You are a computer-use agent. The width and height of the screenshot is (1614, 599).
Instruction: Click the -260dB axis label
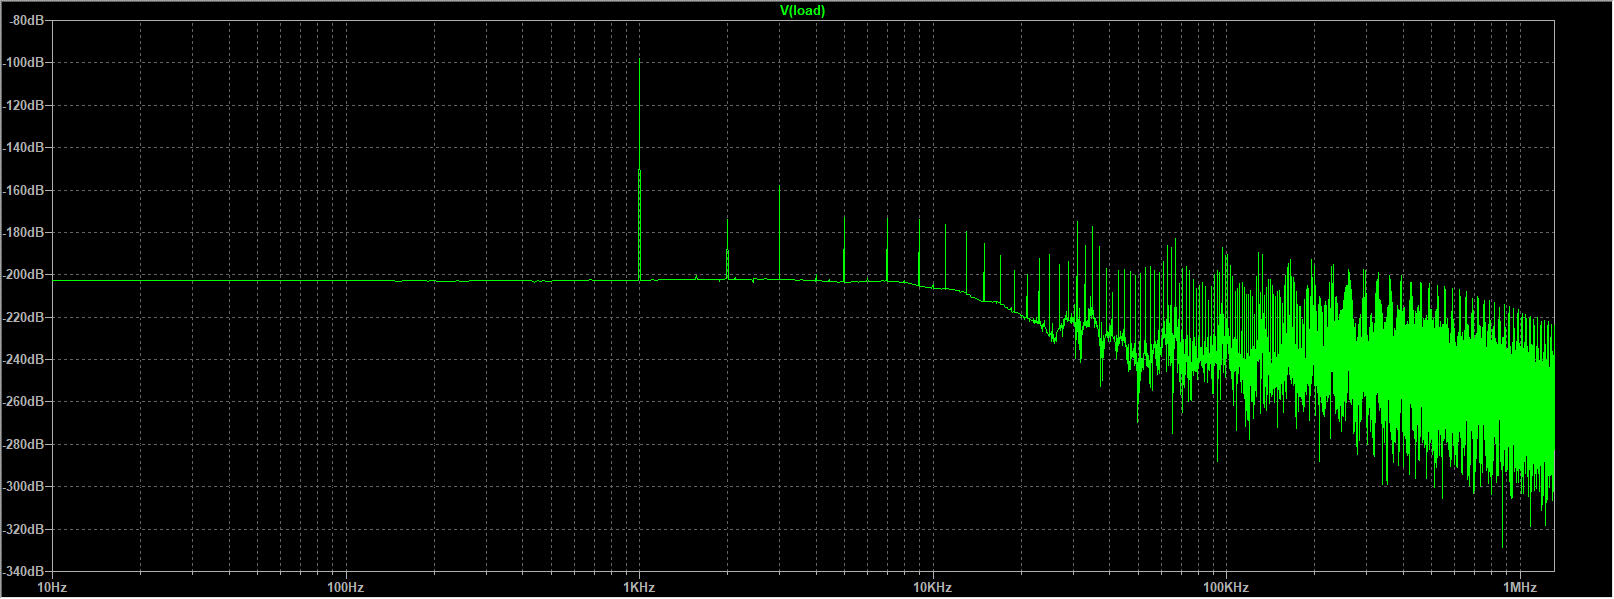(24, 401)
